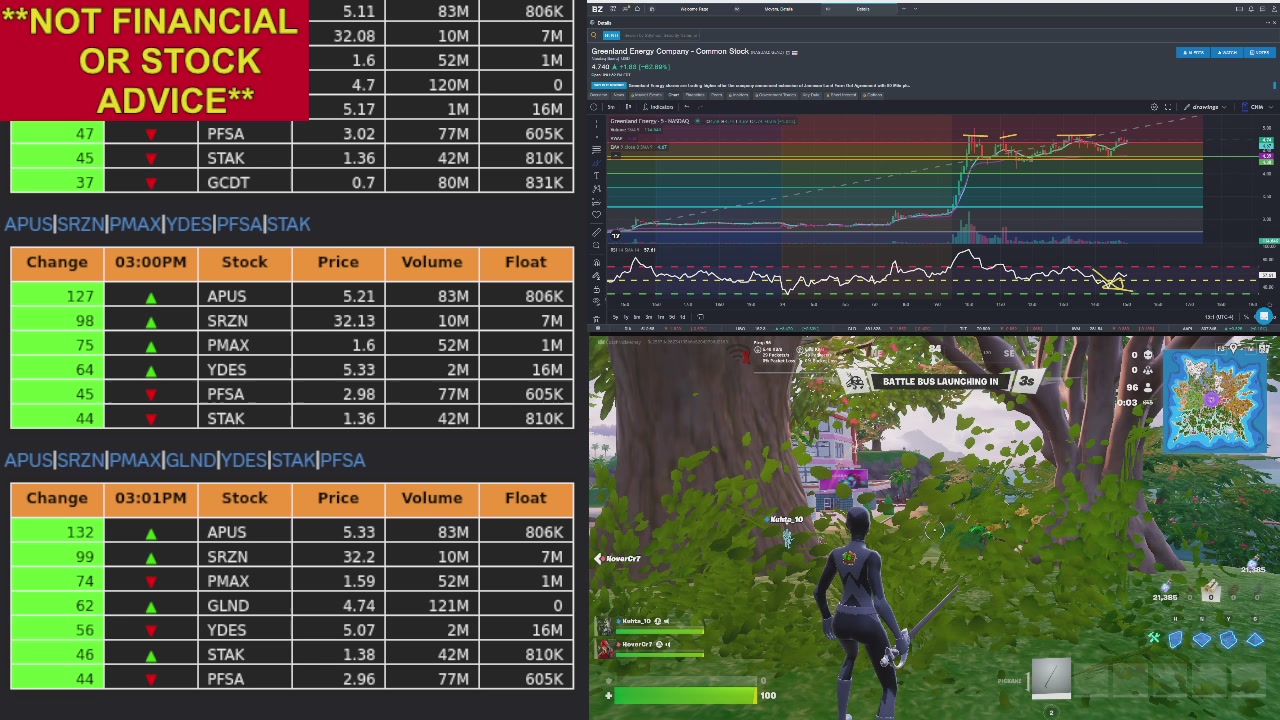This screenshot has height=720, width=1280.
Task: Select the ruler measure tool on chart sidebar
Action: pyautogui.click(x=597, y=233)
